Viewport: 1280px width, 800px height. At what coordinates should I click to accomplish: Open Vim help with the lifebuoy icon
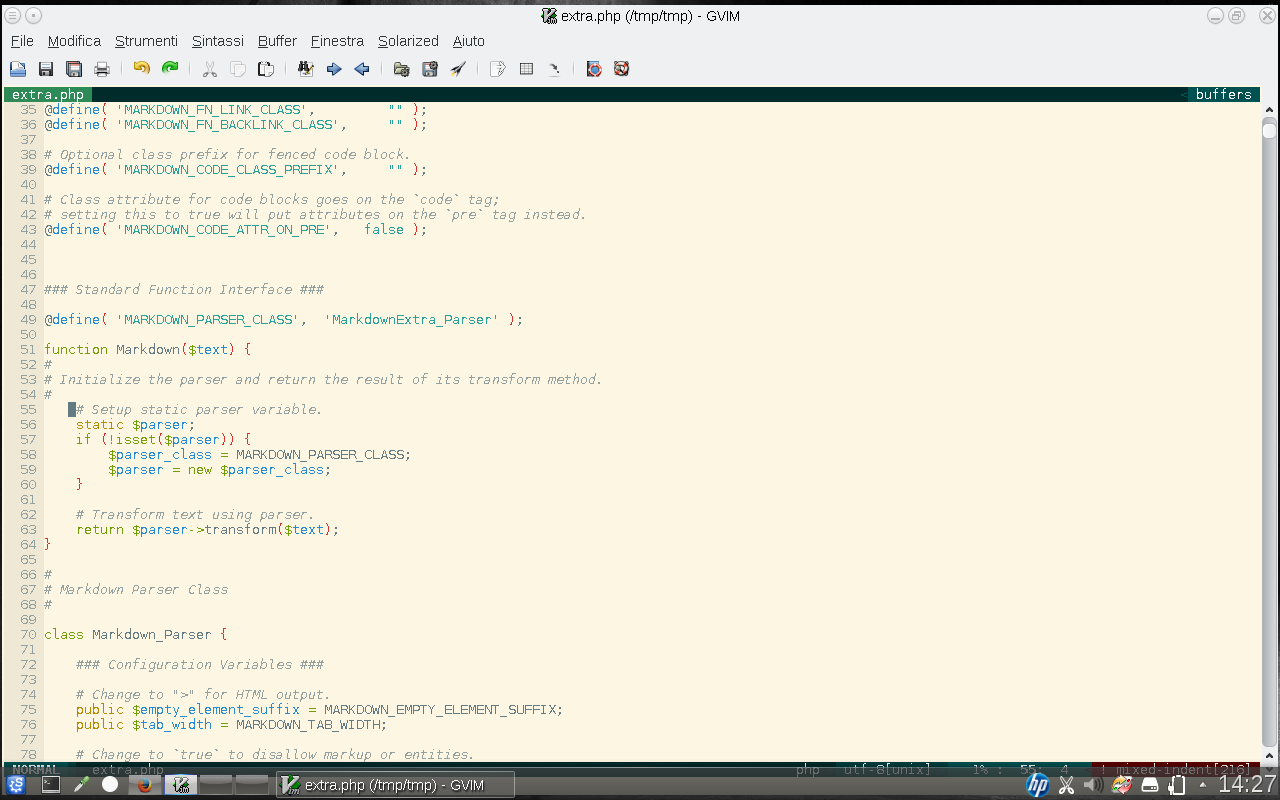(594, 69)
